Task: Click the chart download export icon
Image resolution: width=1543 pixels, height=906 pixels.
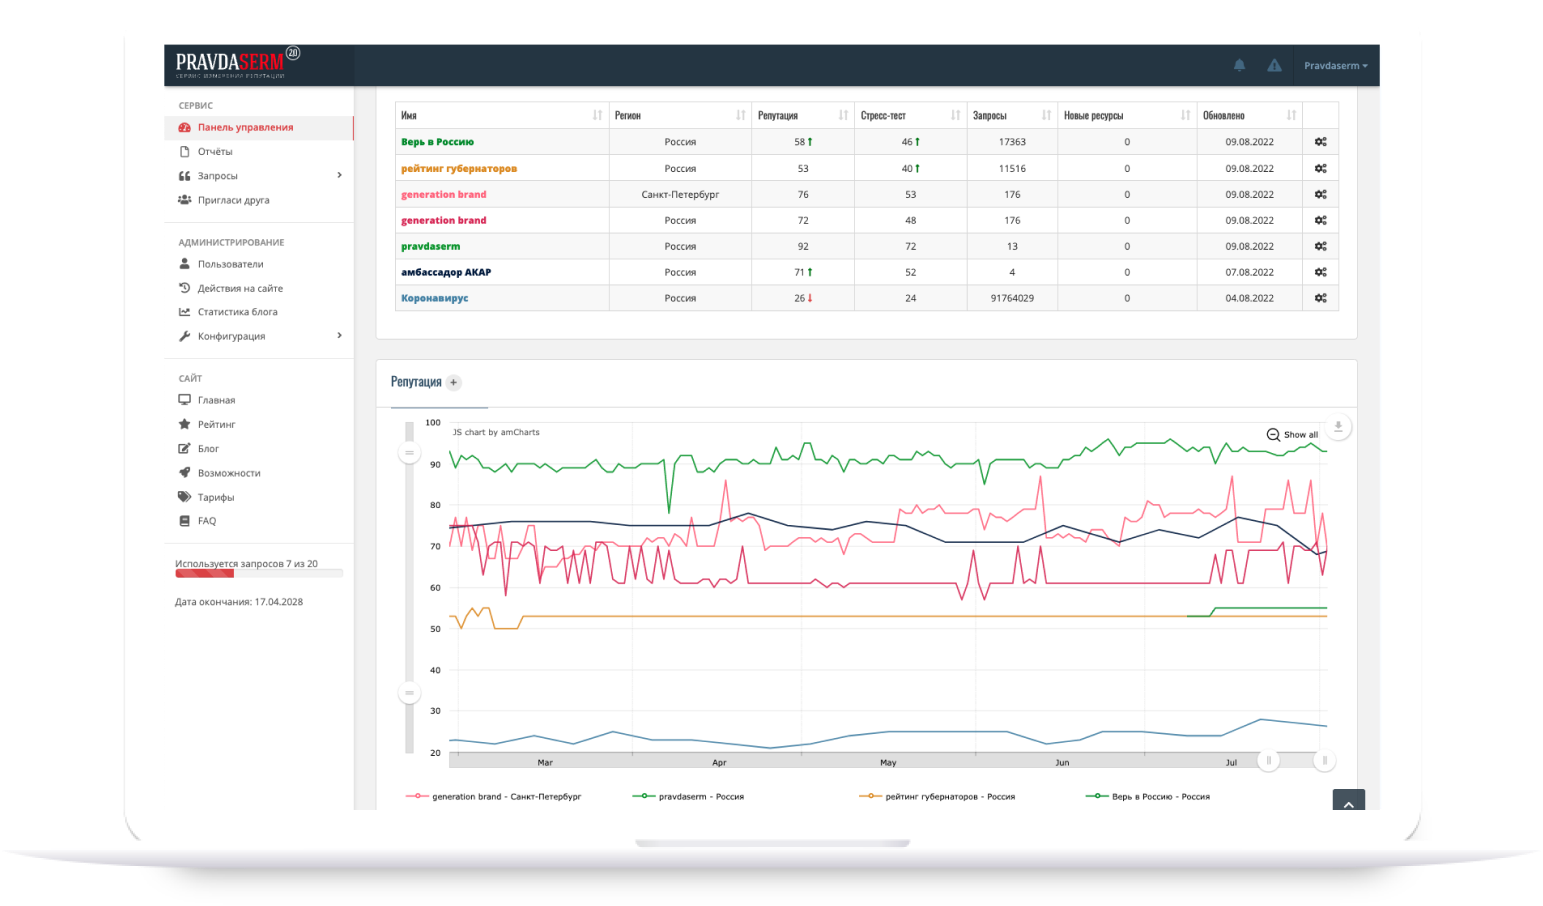Action: pos(1338,426)
